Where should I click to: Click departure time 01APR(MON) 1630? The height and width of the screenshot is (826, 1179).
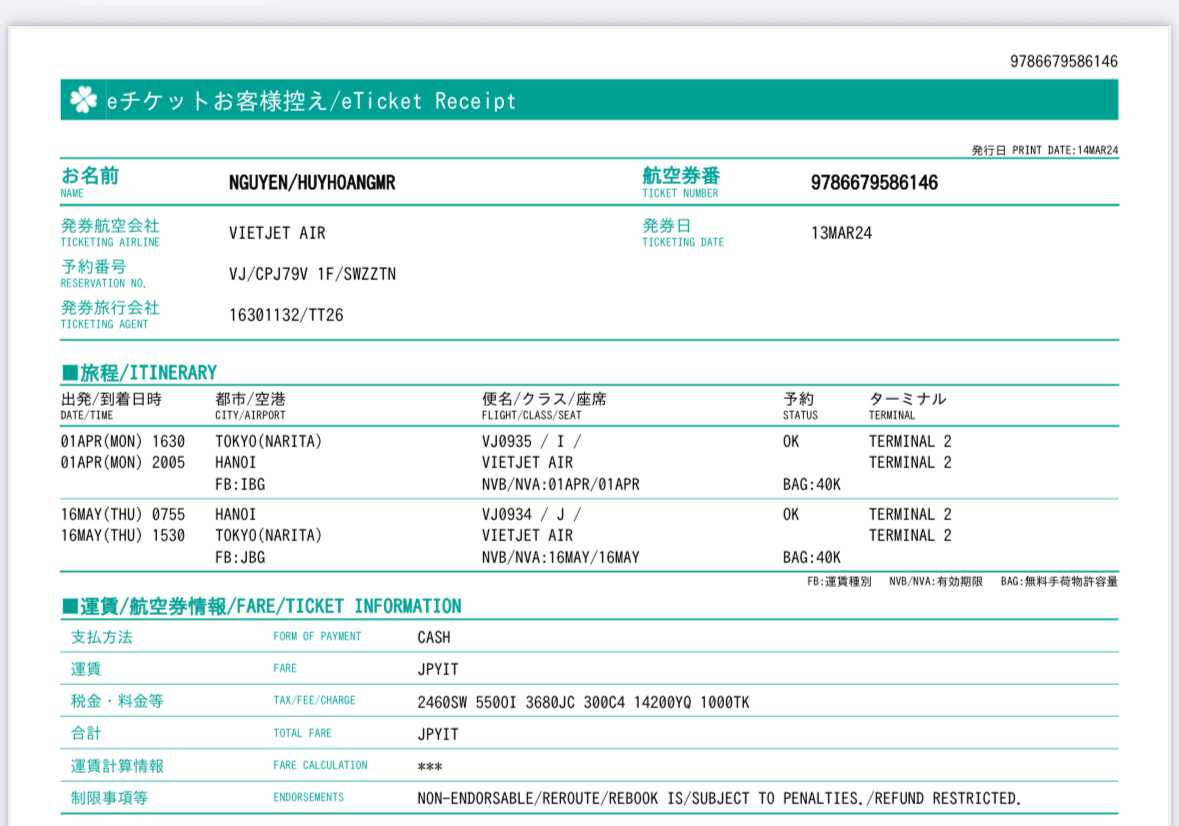coord(123,441)
